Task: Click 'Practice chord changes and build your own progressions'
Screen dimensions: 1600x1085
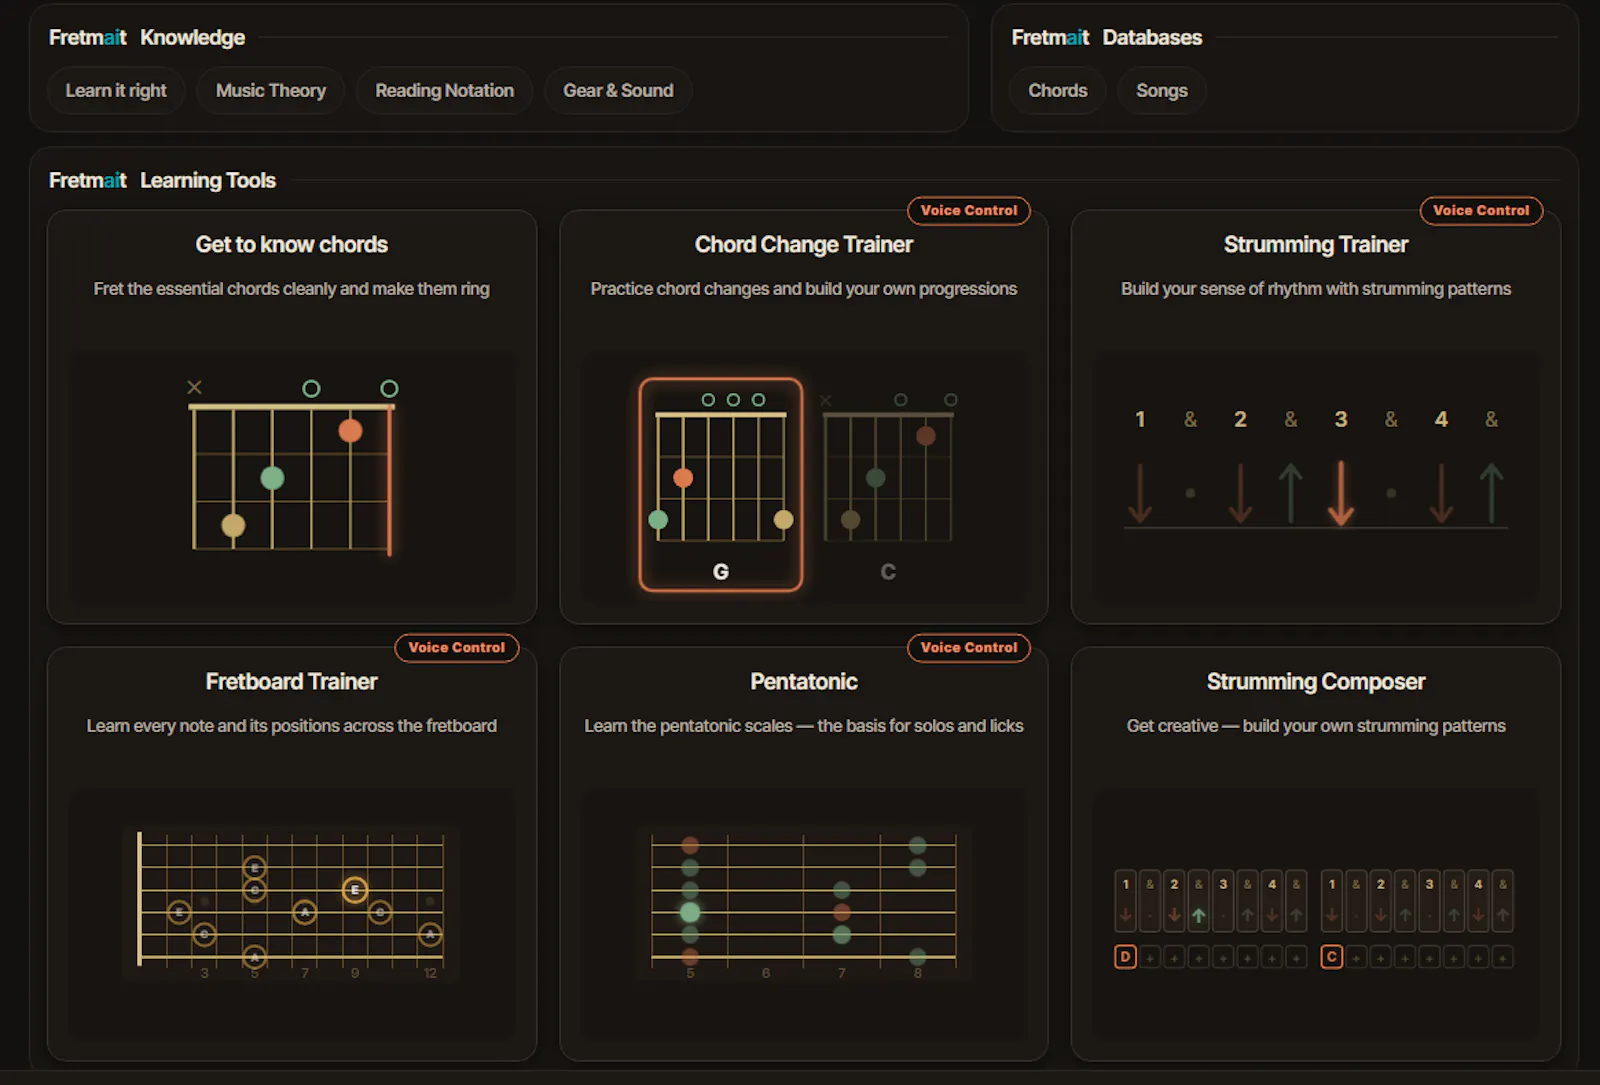Action: pos(804,289)
